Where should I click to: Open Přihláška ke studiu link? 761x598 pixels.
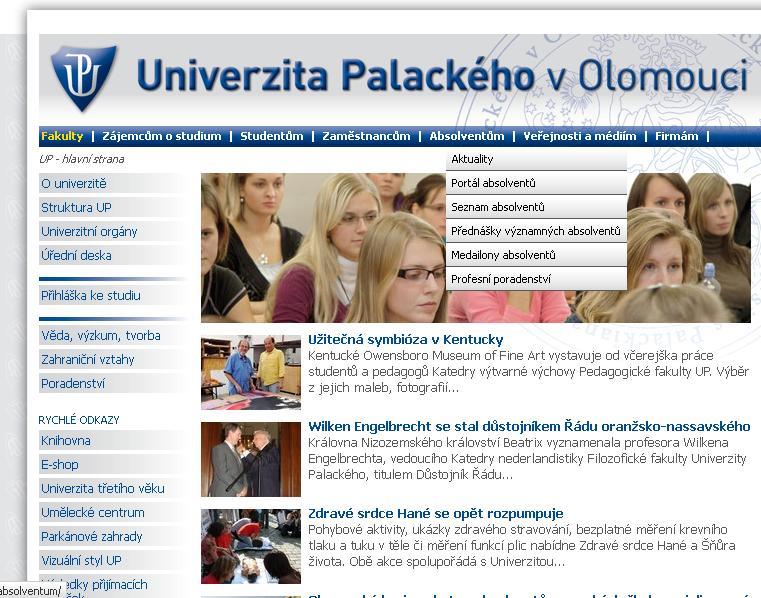(112, 295)
